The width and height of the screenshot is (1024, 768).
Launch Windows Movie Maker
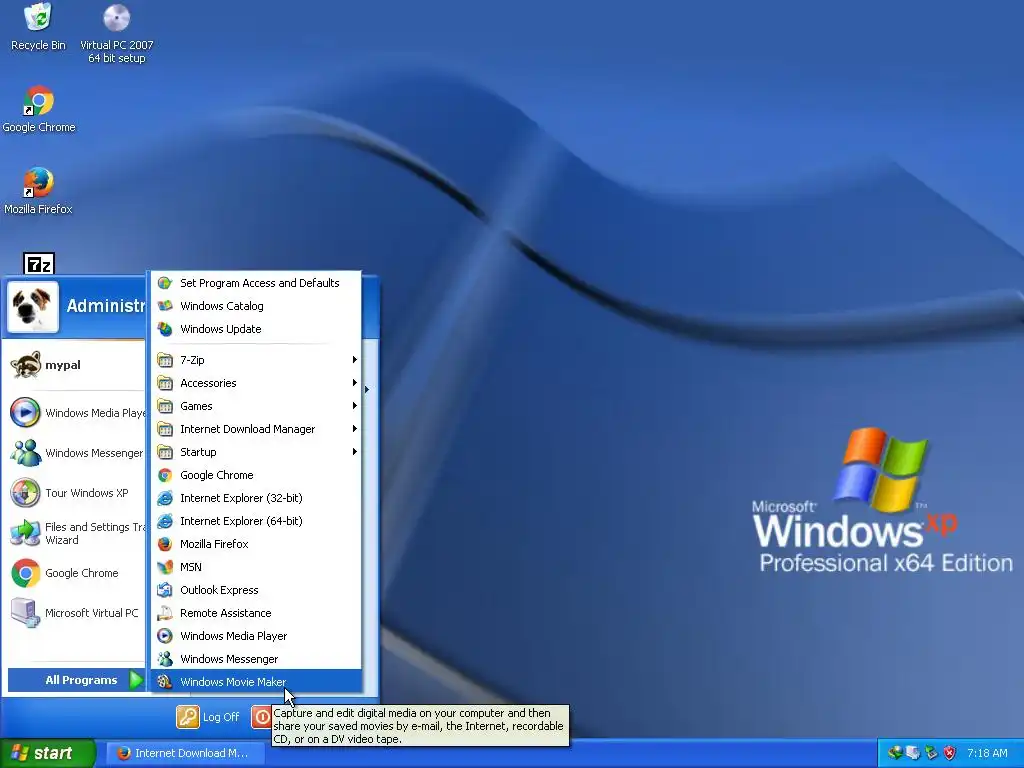click(x=256, y=682)
